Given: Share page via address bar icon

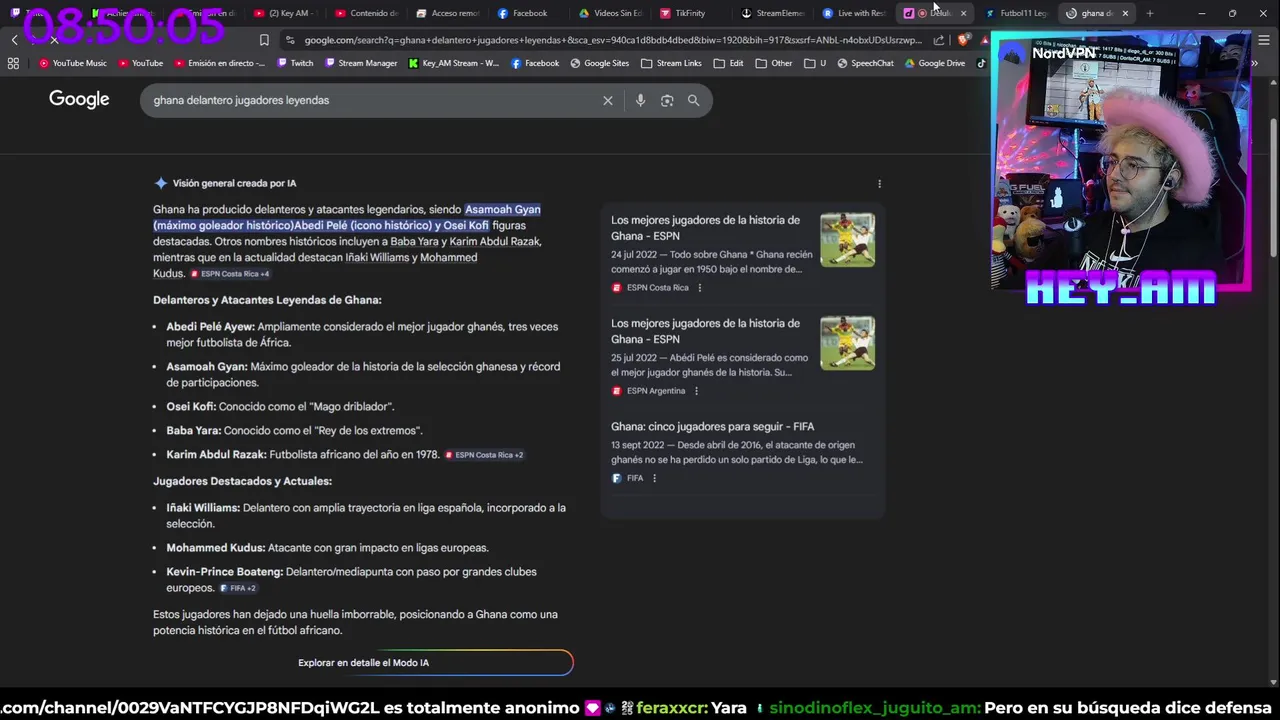Looking at the screenshot, I should tap(939, 40).
